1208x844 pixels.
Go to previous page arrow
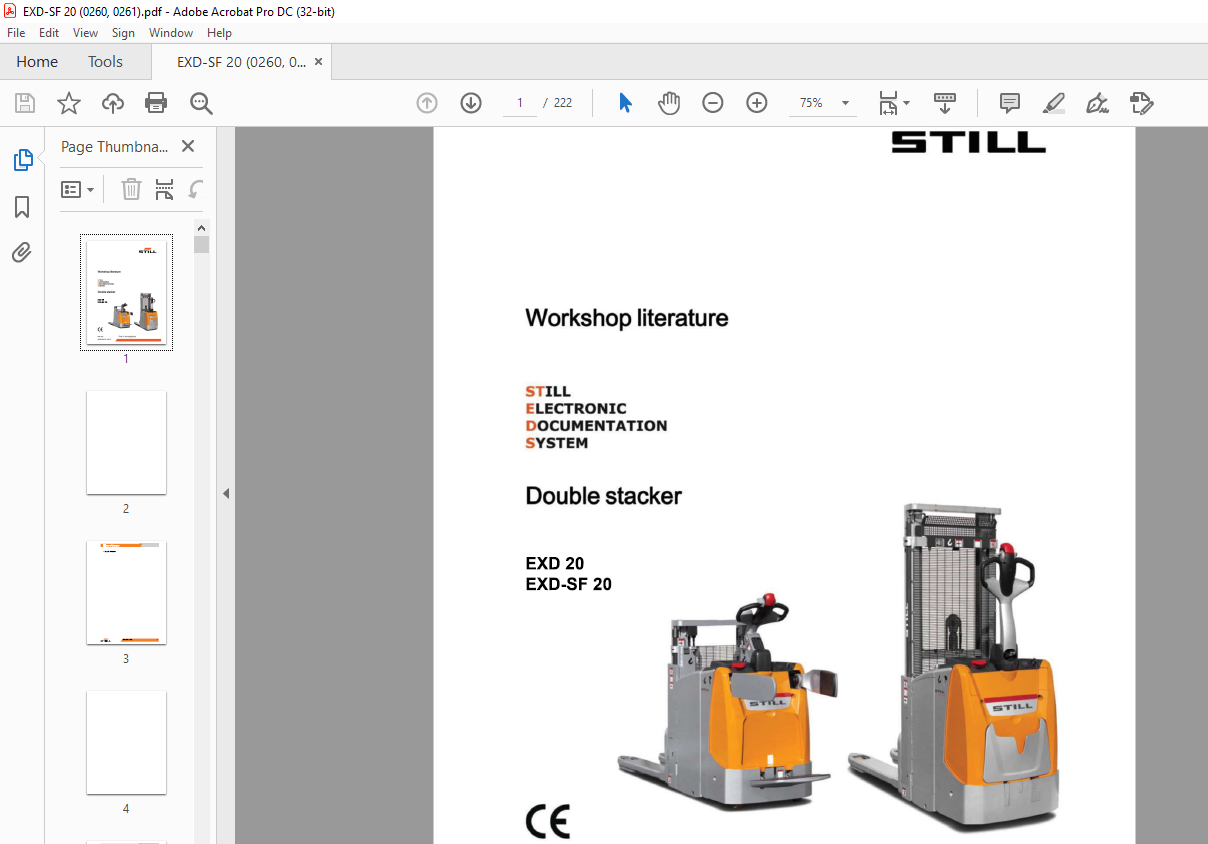(427, 103)
